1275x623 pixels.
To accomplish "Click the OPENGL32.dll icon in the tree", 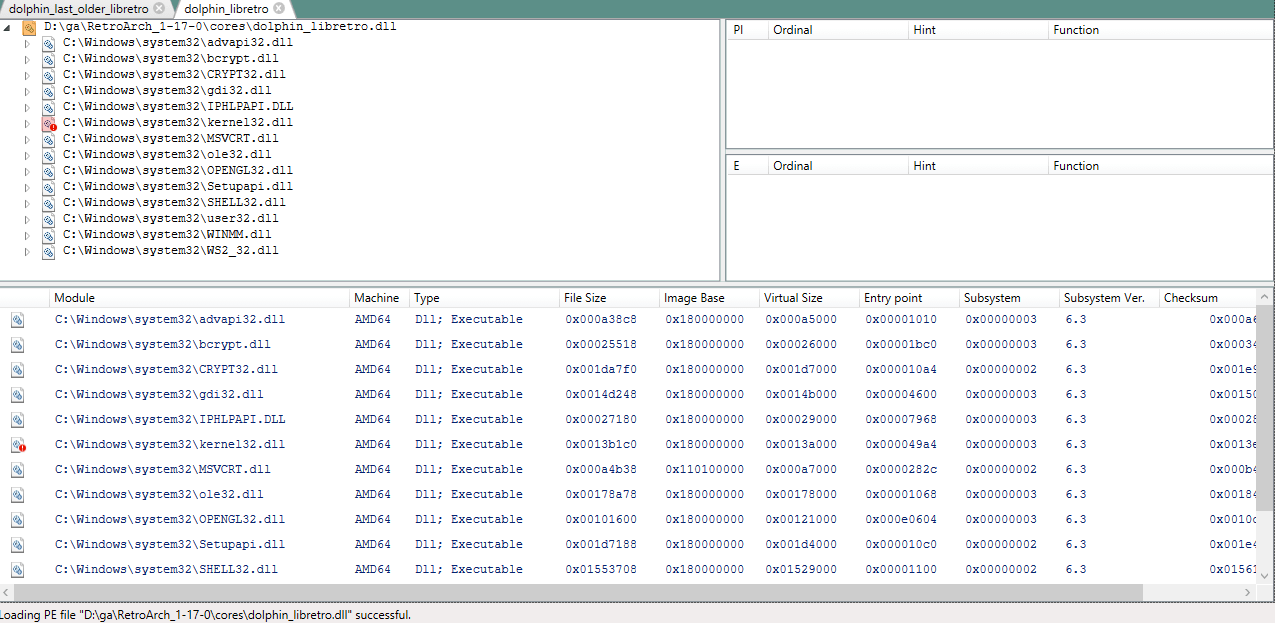I will click(48, 171).
